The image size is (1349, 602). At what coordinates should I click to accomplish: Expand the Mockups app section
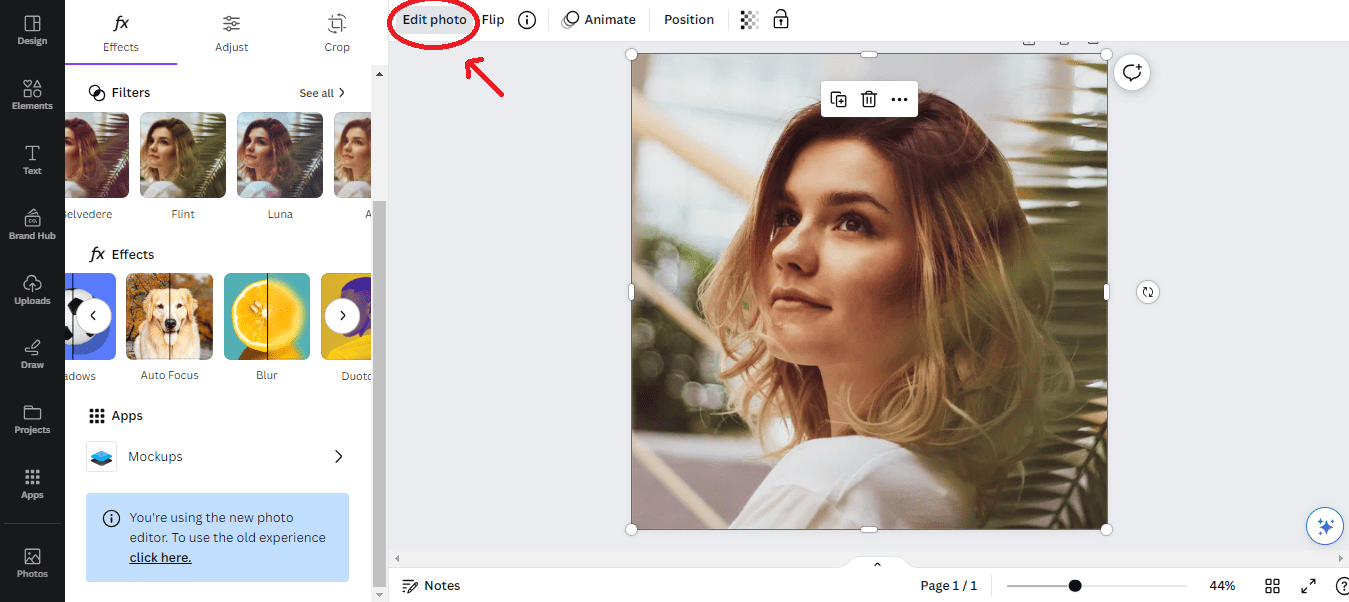[339, 456]
